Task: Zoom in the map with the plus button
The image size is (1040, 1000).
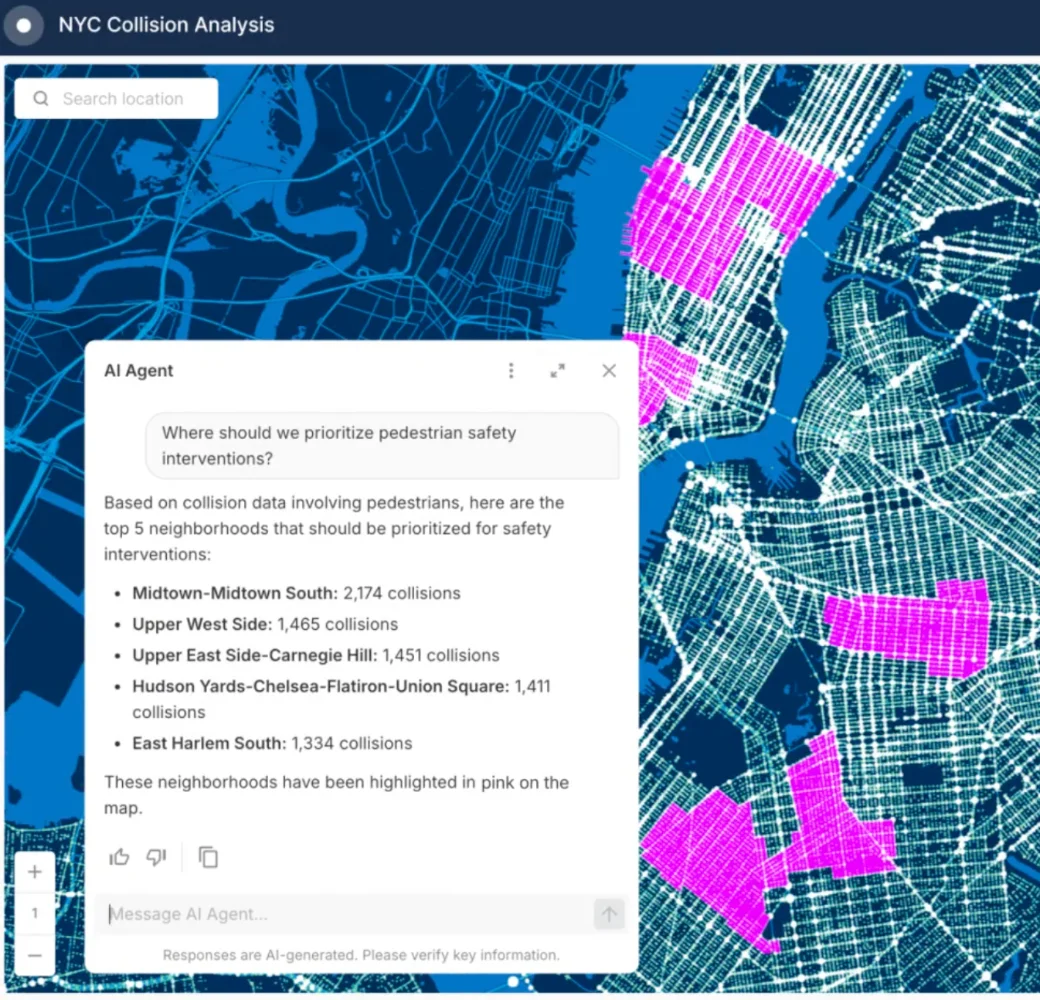Action: click(x=35, y=871)
